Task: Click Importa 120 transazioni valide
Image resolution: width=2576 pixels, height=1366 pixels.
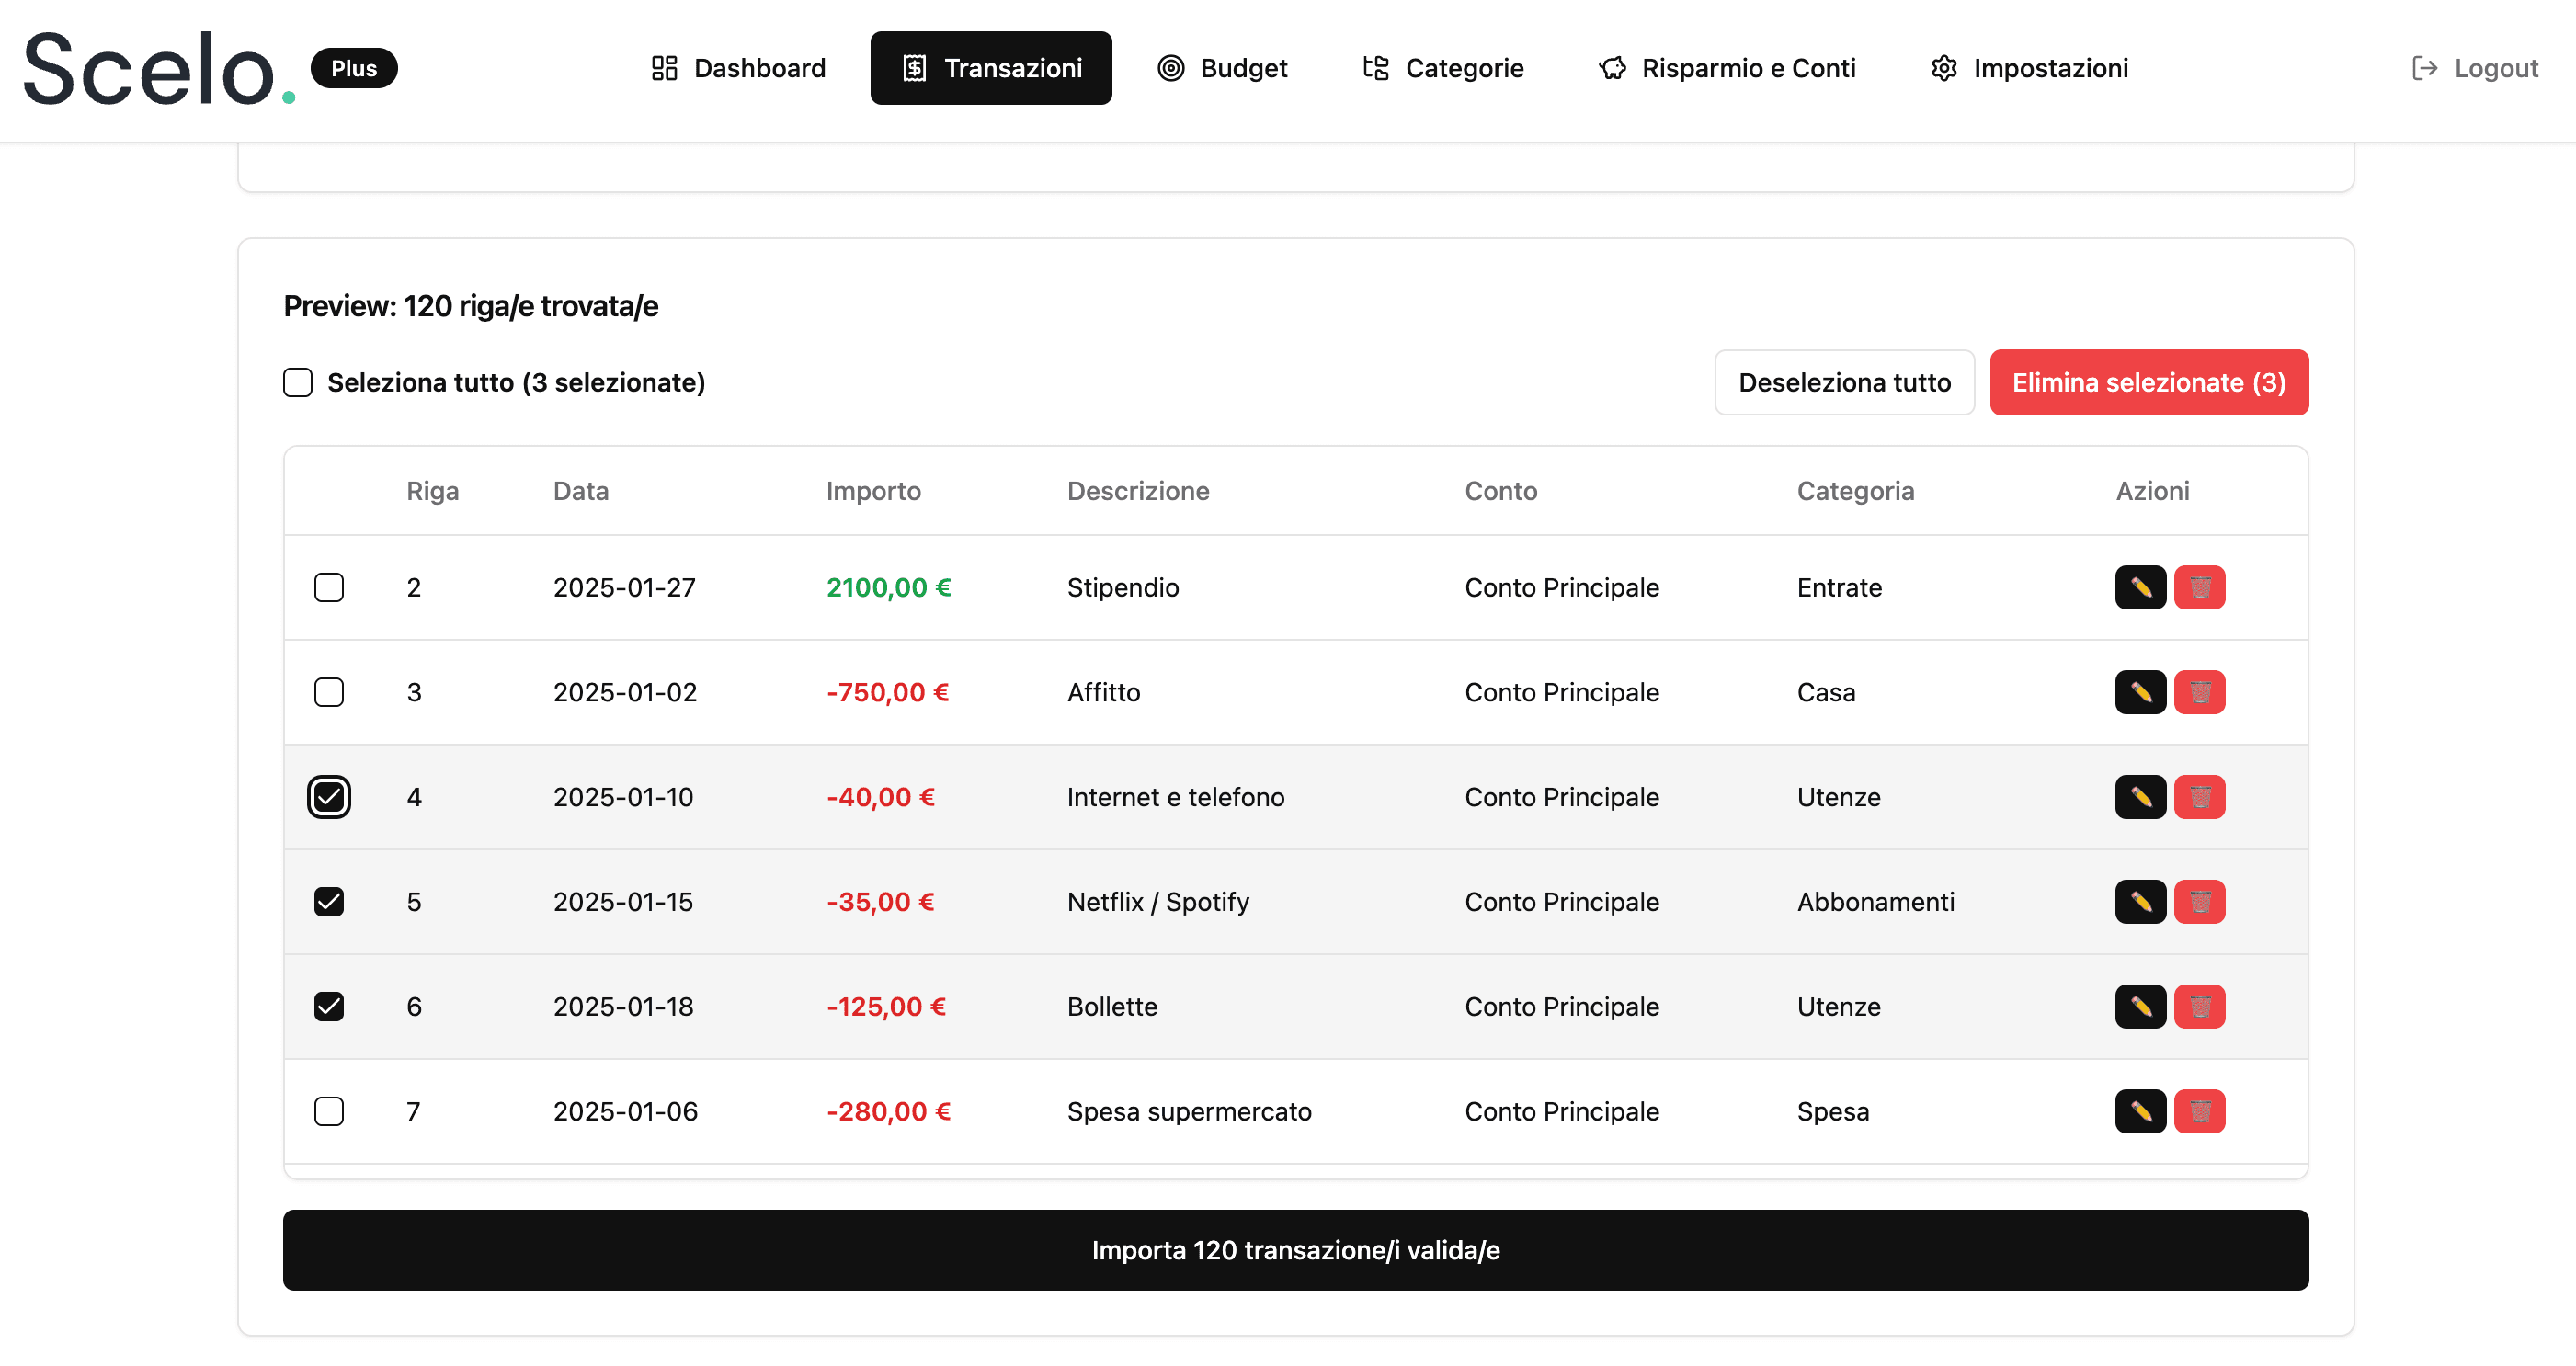Action: [x=1295, y=1249]
